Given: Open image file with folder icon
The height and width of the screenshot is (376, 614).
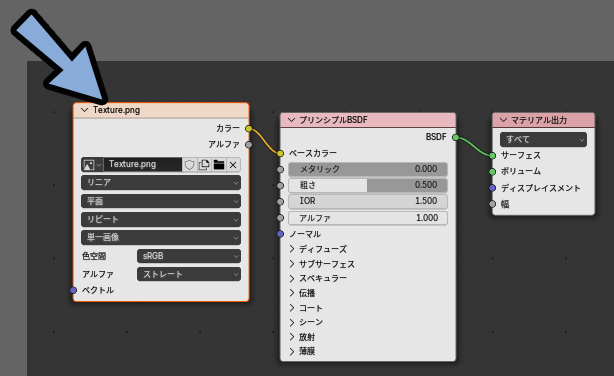Looking at the screenshot, I should (219, 164).
